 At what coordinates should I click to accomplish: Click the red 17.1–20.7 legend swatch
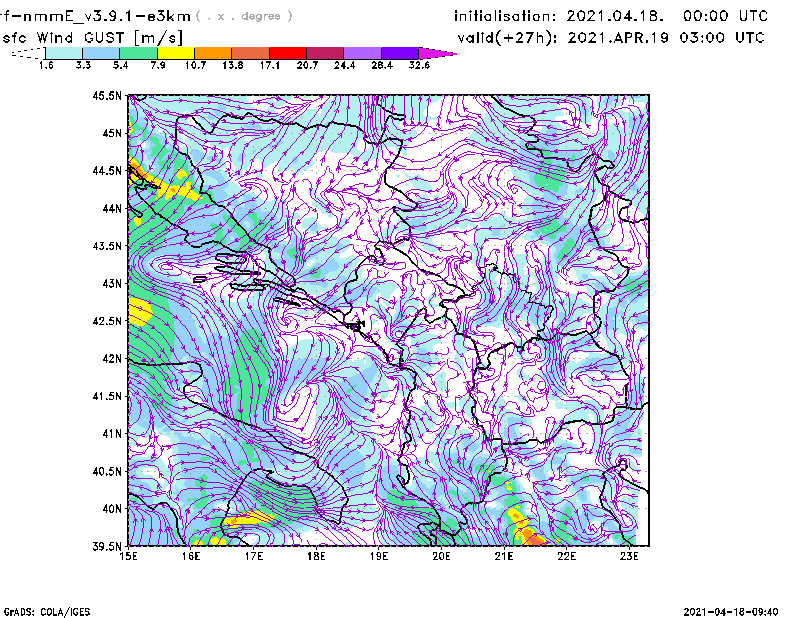(288, 53)
